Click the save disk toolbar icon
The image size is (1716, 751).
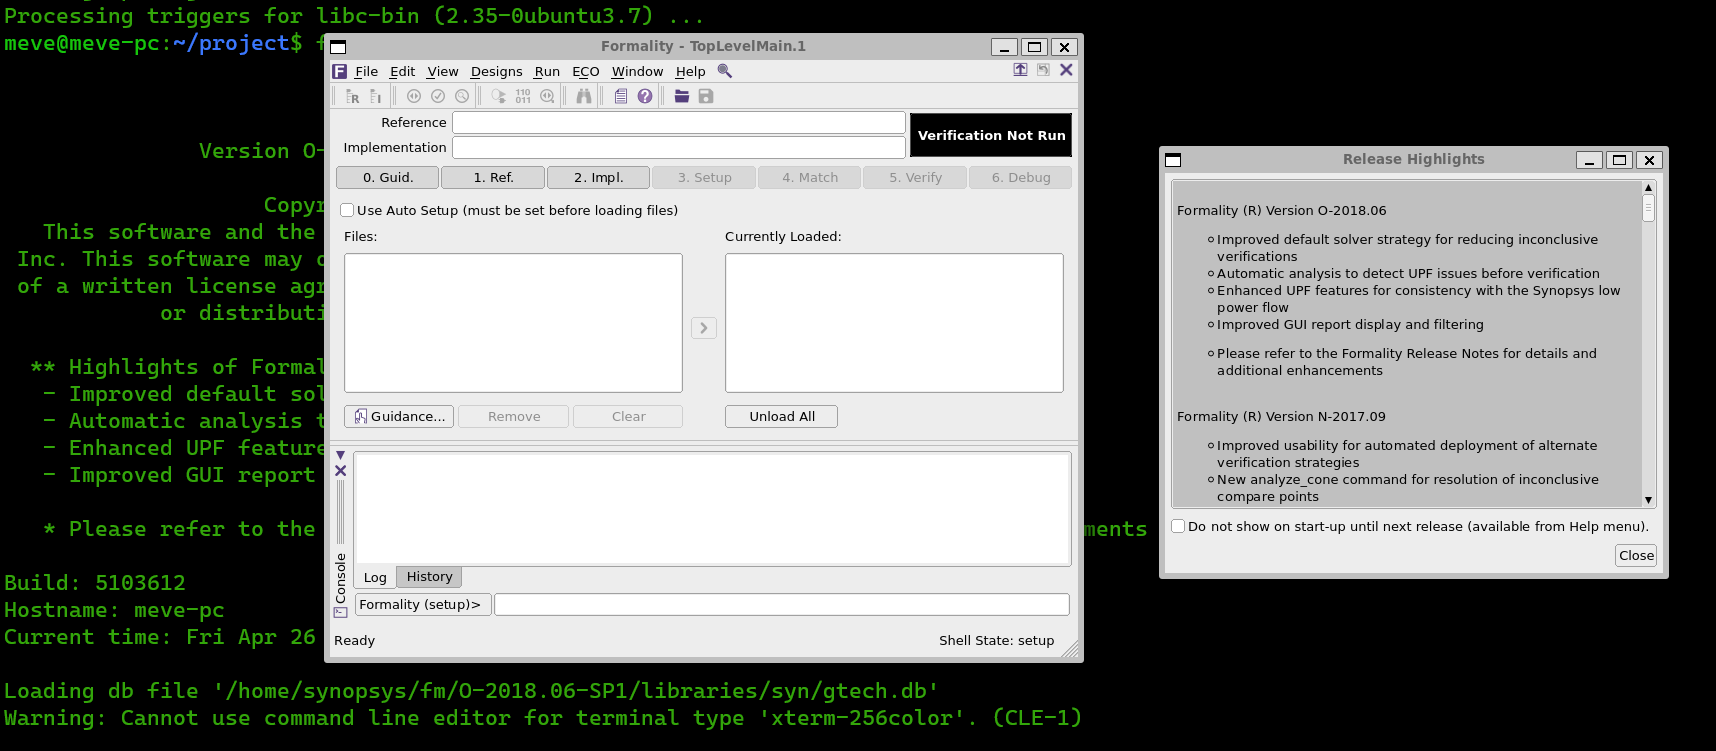(706, 96)
